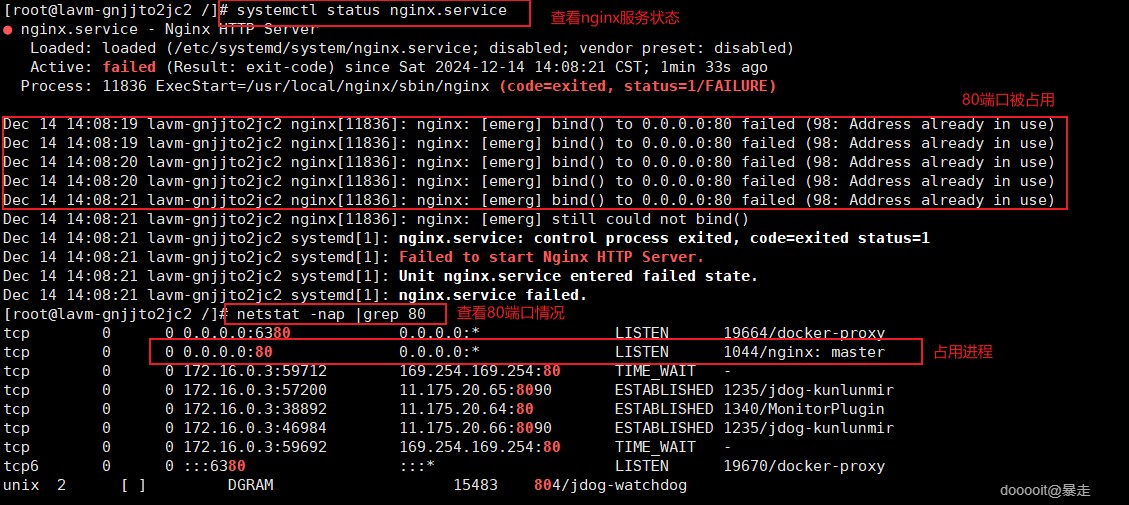
Task: Click the '1340/MonitorPlugin' process entry
Action: 804,409
